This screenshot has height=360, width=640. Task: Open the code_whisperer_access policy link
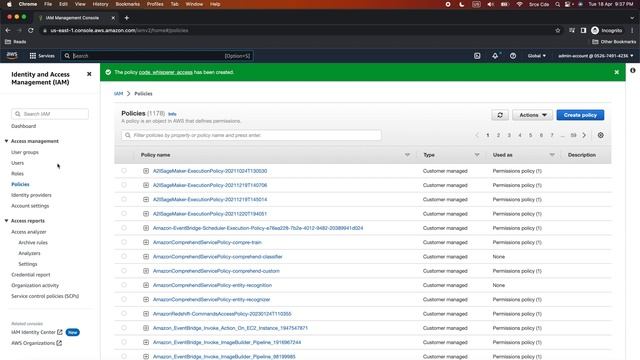tap(165, 72)
